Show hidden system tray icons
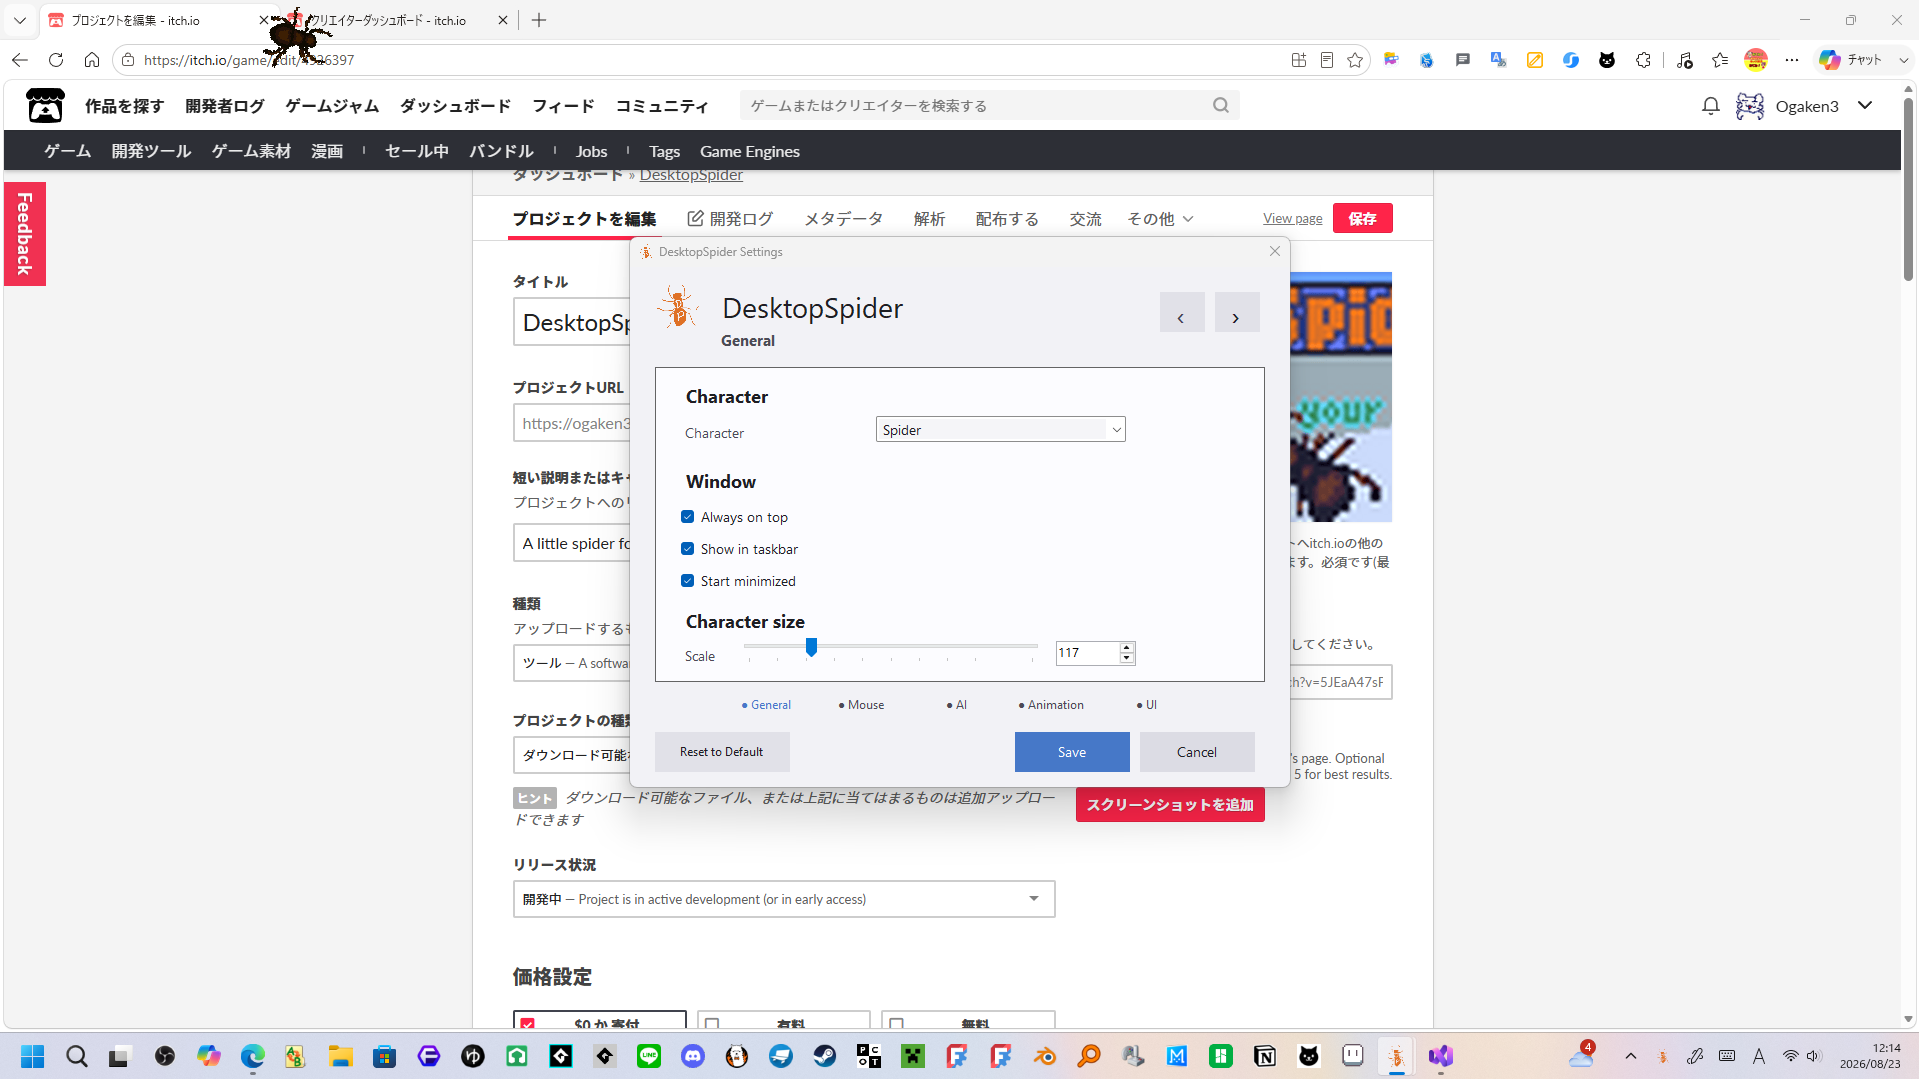 coord(1631,1056)
